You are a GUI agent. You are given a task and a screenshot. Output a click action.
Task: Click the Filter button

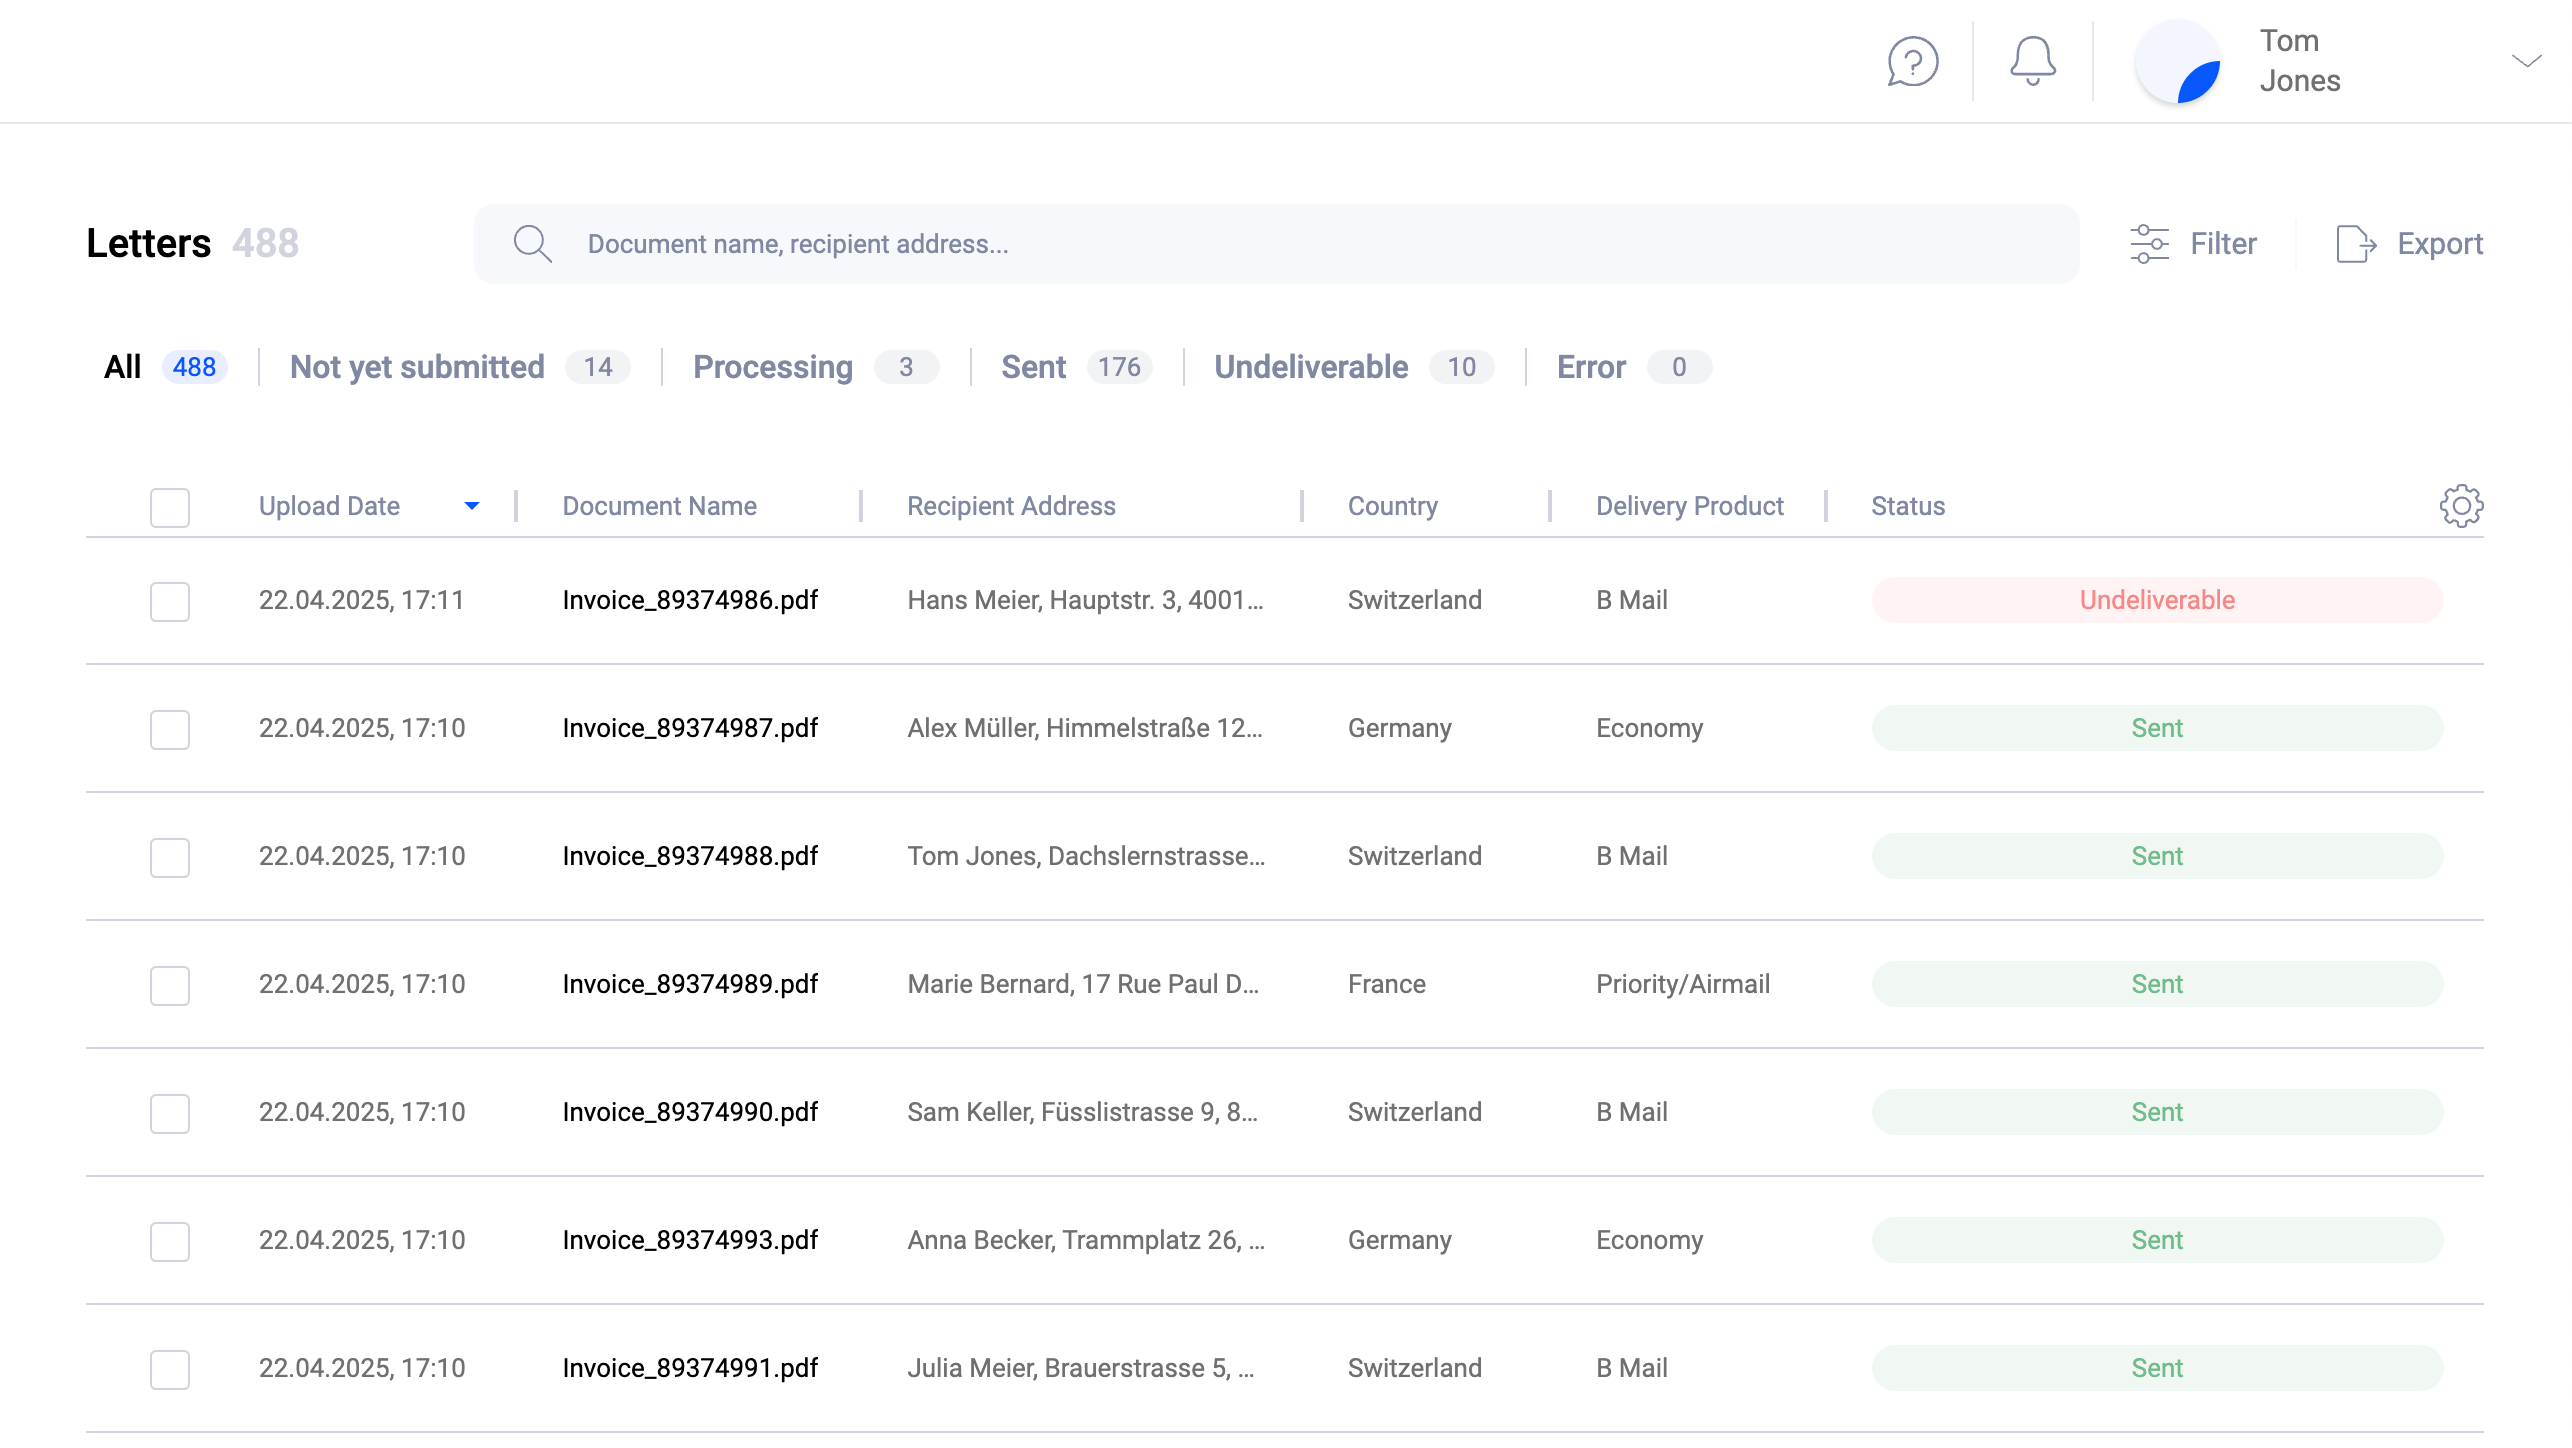(x=2222, y=243)
